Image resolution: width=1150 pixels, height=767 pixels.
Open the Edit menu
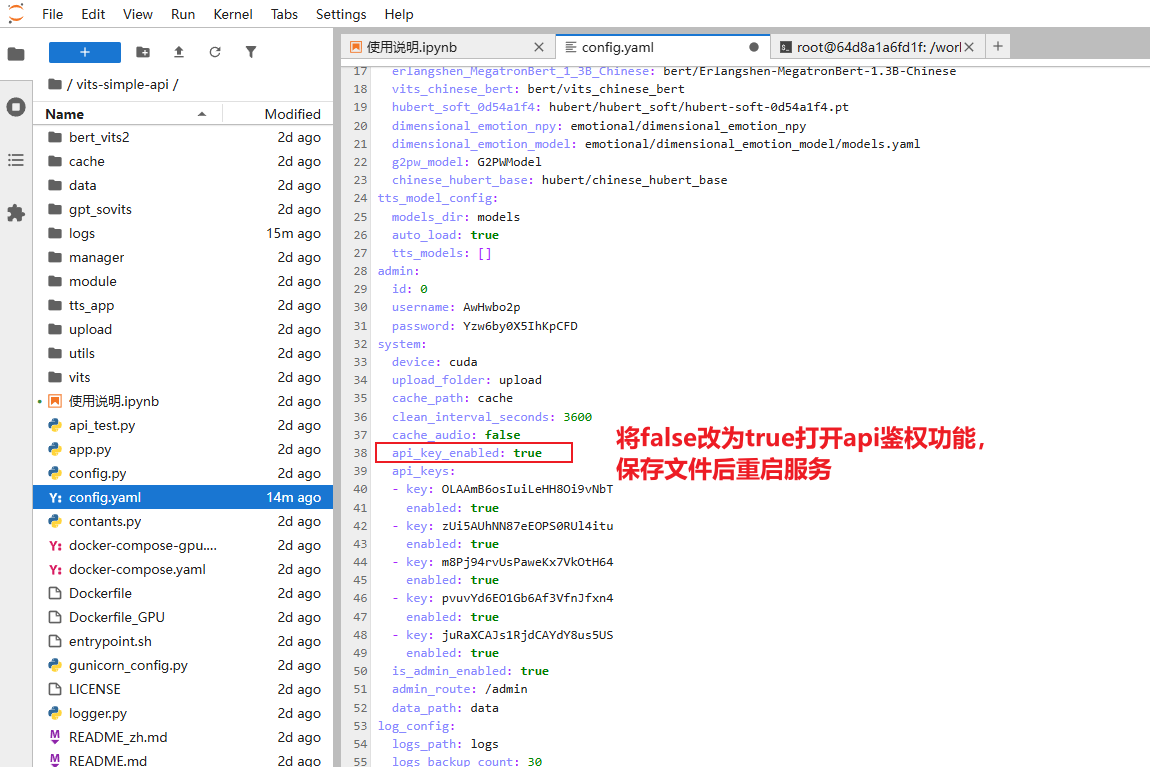click(93, 14)
